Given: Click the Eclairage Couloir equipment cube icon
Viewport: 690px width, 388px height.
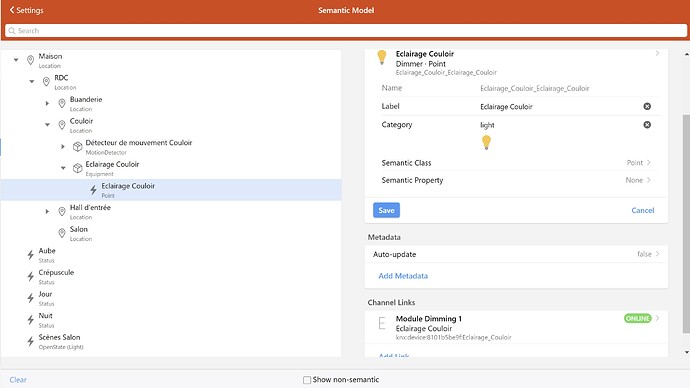Looking at the screenshot, I should 78,168.
